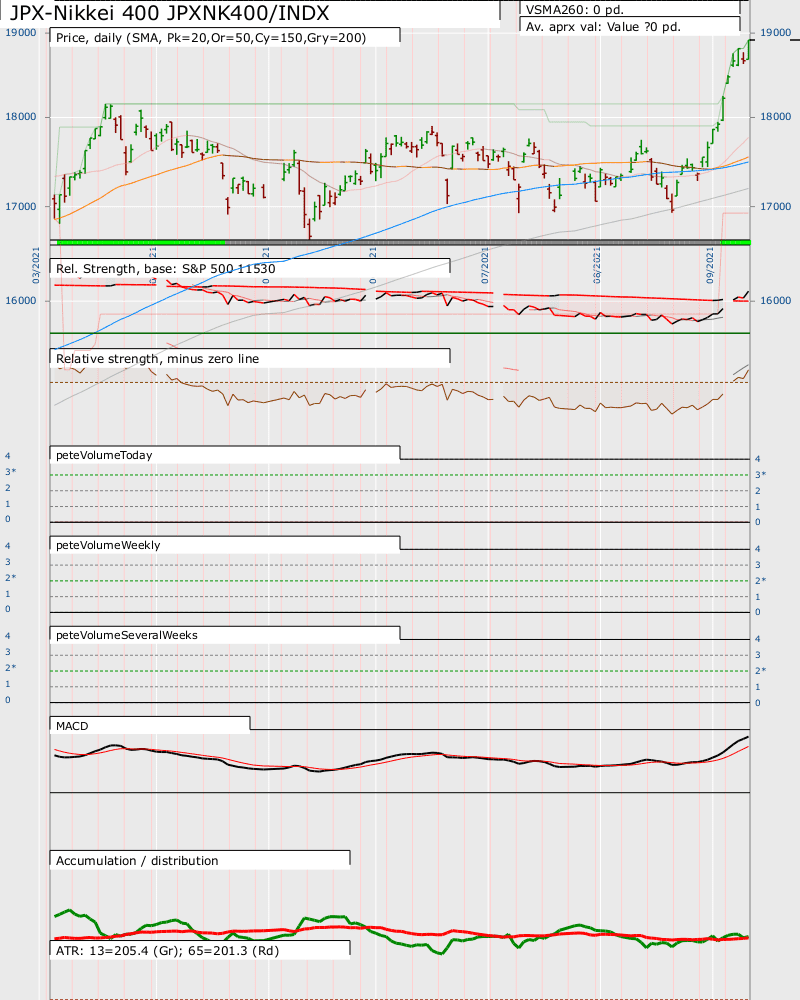The width and height of the screenshot is (800, 1000).
Task: Click the 2* level on peteVolumeSeveralWeeks left scale
Action: [x=11, y=668]
